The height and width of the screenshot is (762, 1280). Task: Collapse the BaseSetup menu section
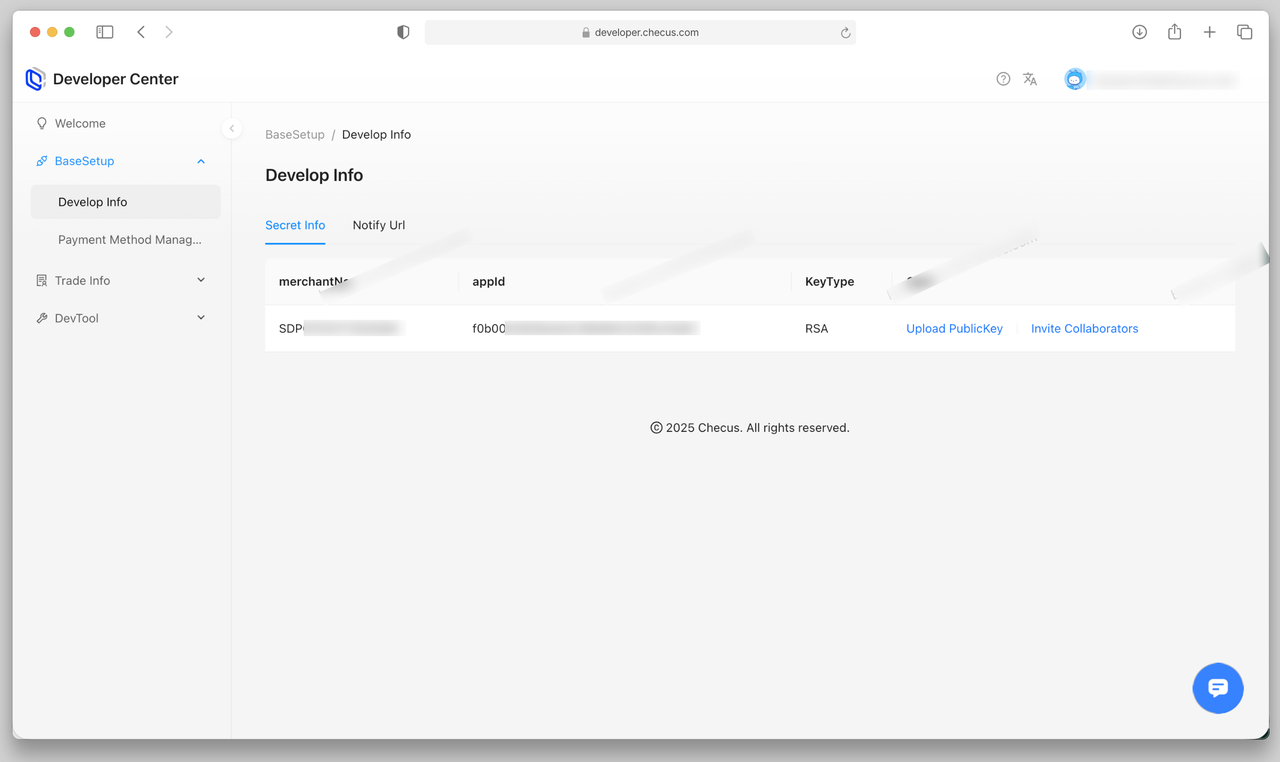tap(201, 161)
